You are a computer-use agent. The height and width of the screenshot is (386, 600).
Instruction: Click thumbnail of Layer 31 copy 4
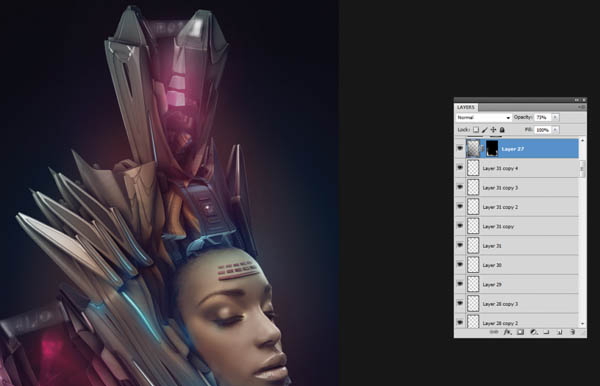pyautogui.click(x=473, y=168)
